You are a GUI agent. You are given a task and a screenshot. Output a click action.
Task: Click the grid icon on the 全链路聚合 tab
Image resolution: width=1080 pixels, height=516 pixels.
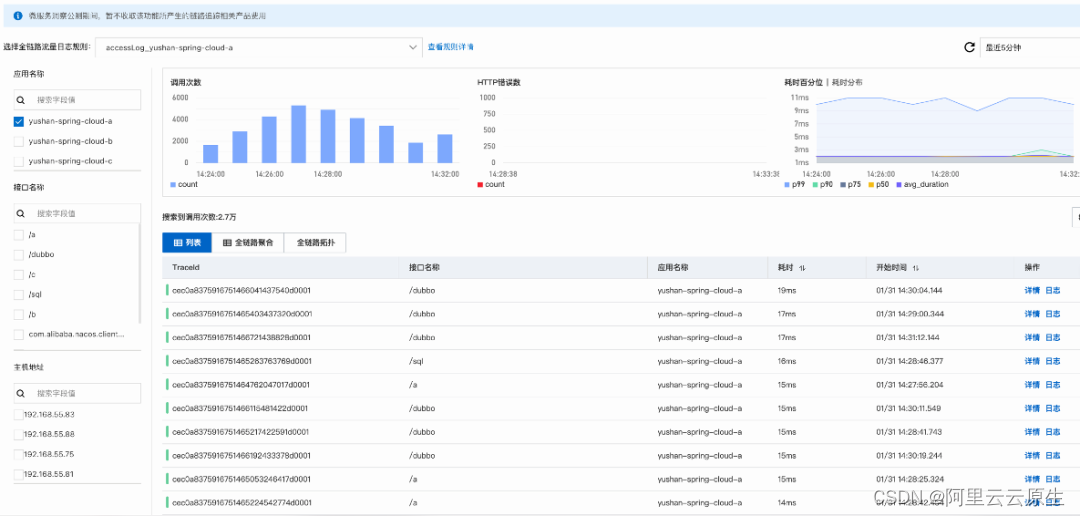pyautogui.click(x=227, y=243)
